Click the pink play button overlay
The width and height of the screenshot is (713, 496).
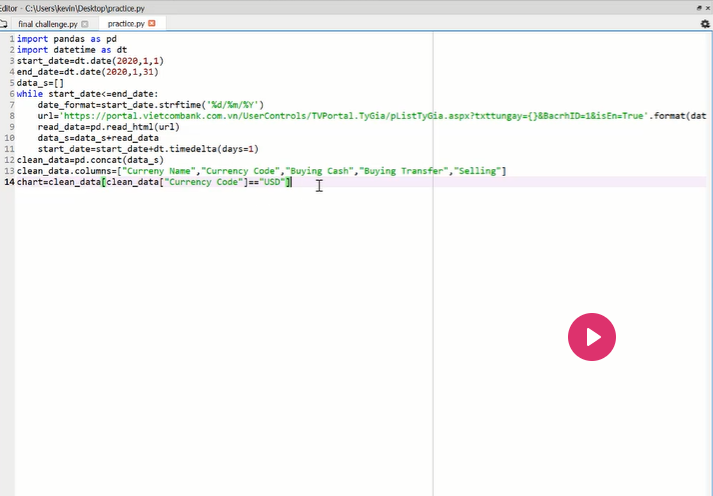pyautogui.click(x=592, y=337)
